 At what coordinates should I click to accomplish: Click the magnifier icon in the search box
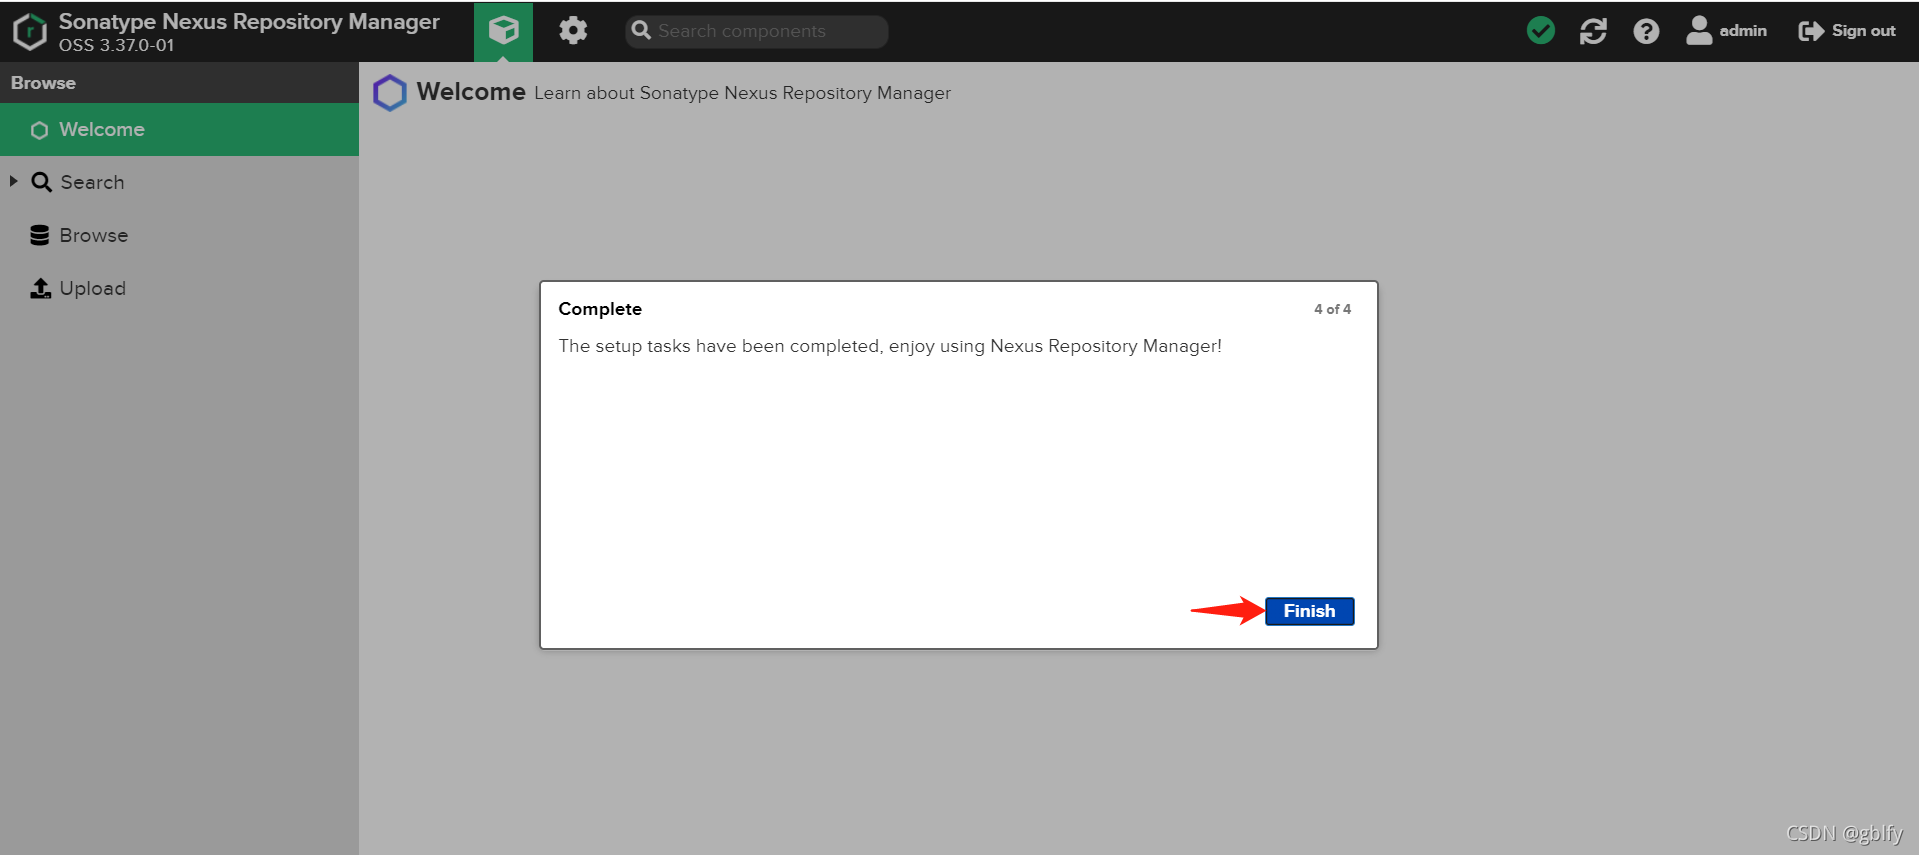tap(641, 31)
